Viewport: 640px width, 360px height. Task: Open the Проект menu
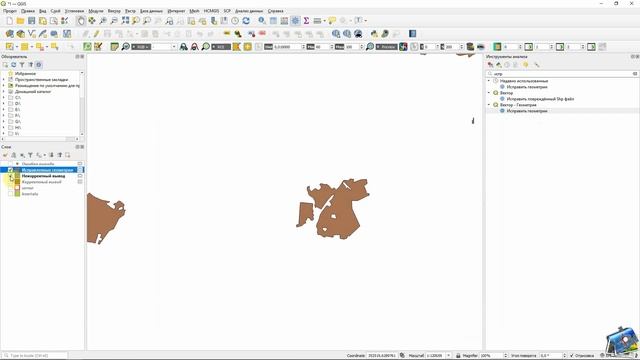pos(10,11)
